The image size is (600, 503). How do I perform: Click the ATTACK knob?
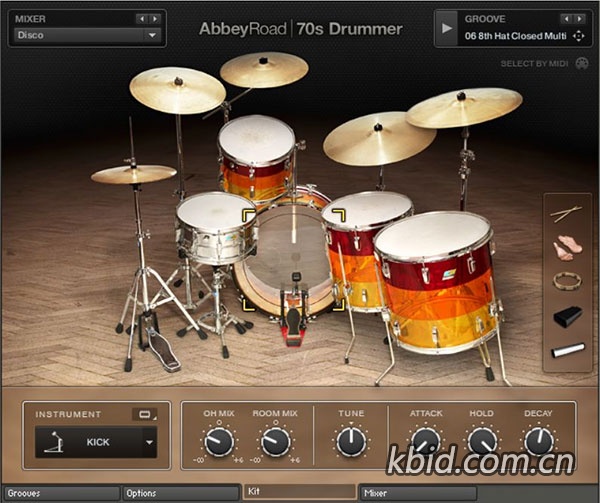tap(426, 442)
